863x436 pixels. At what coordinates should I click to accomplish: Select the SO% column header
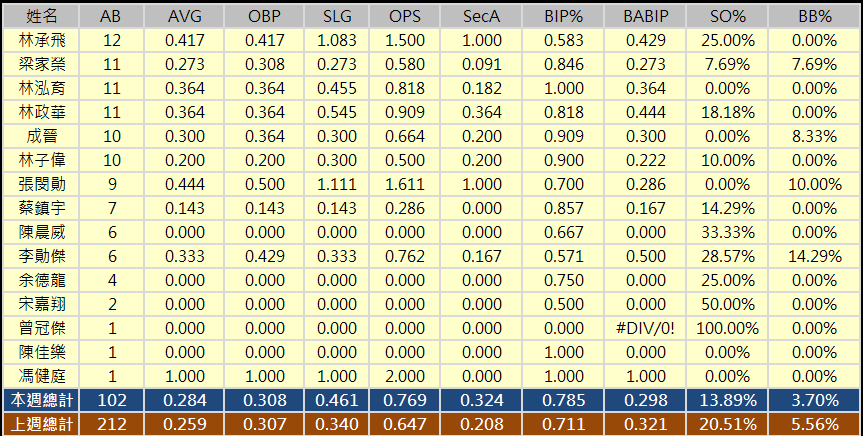728,17
